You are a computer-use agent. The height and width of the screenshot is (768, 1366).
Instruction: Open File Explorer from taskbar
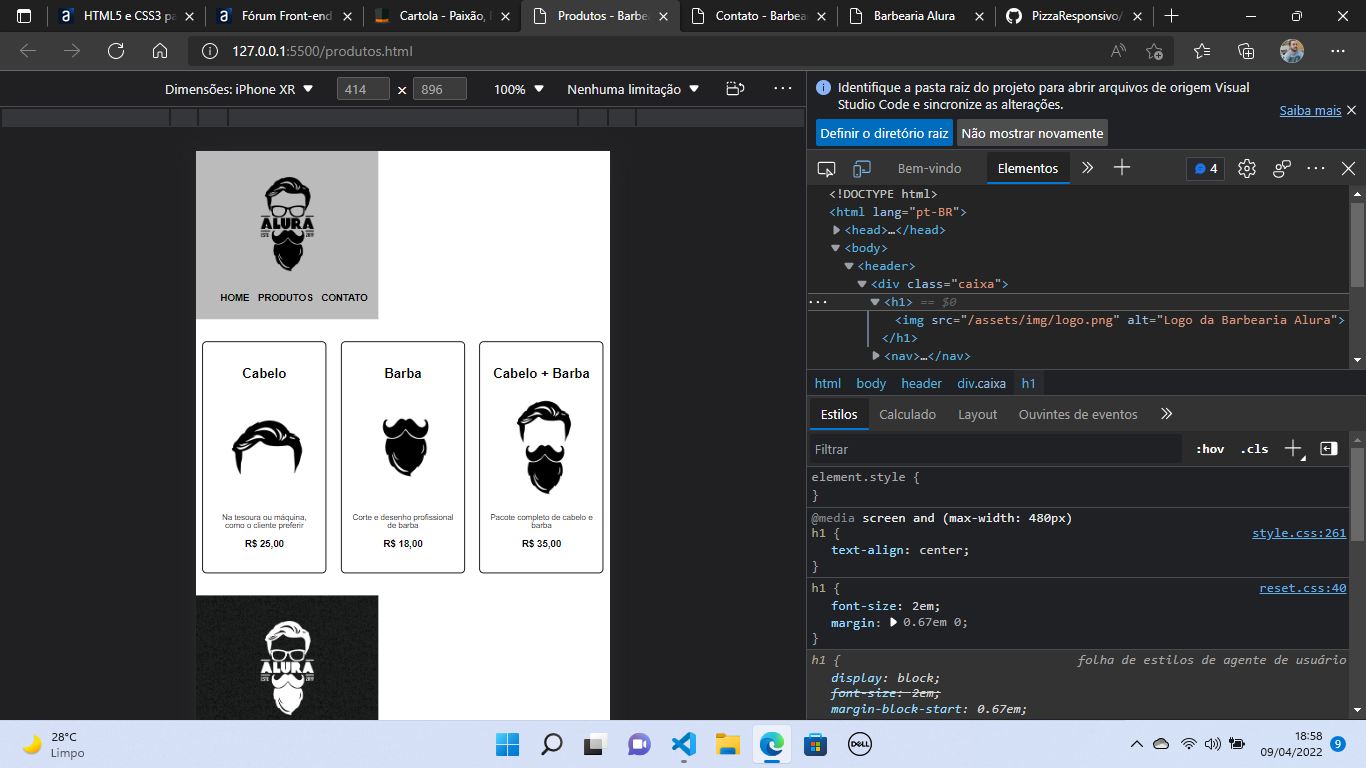pyautogui.click(x=727, y=744)
